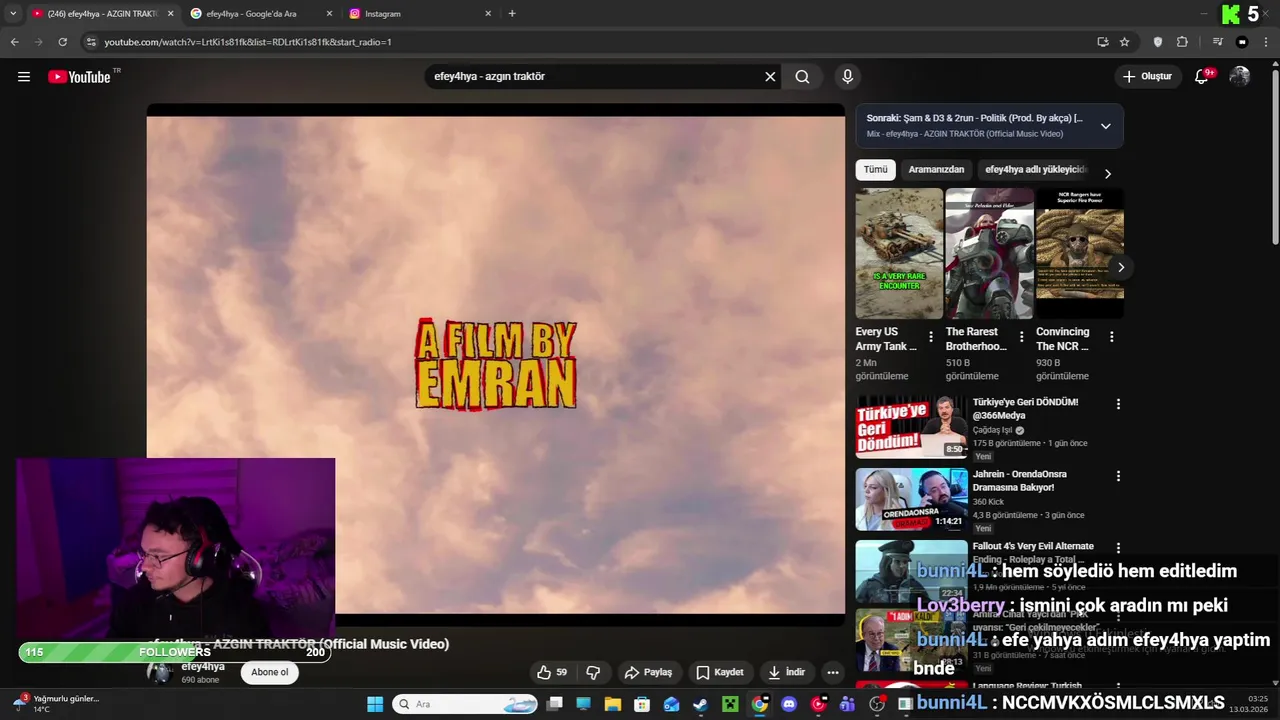The width and height of the screenshot is (1280, 720).
Task: Open options for Jahrein OrendaOnsra video
Action: [1118, 476]
